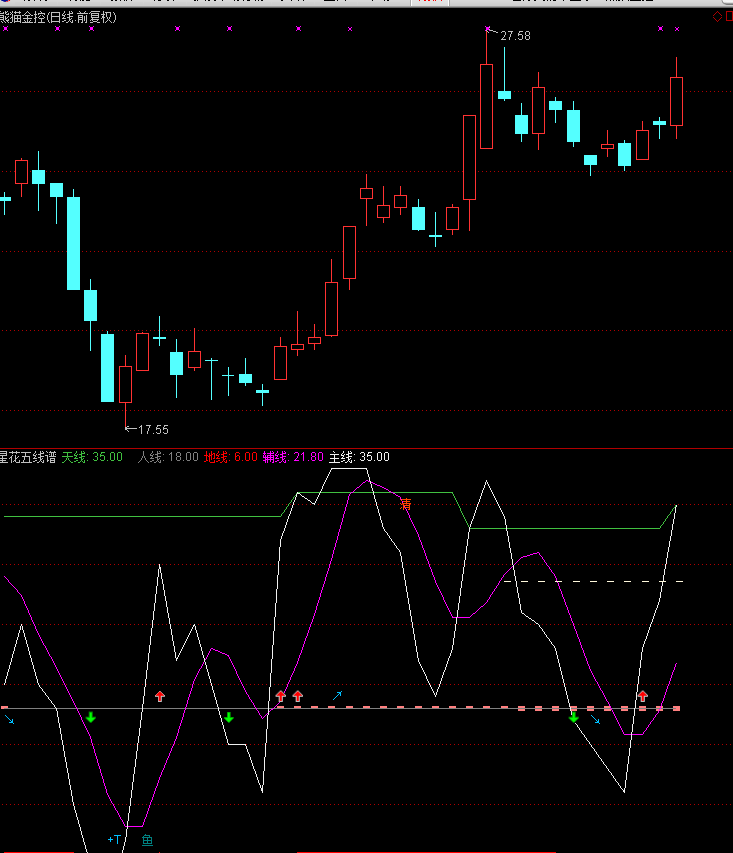Click the leftmost red up arrow signal

[x=159, y=696]
